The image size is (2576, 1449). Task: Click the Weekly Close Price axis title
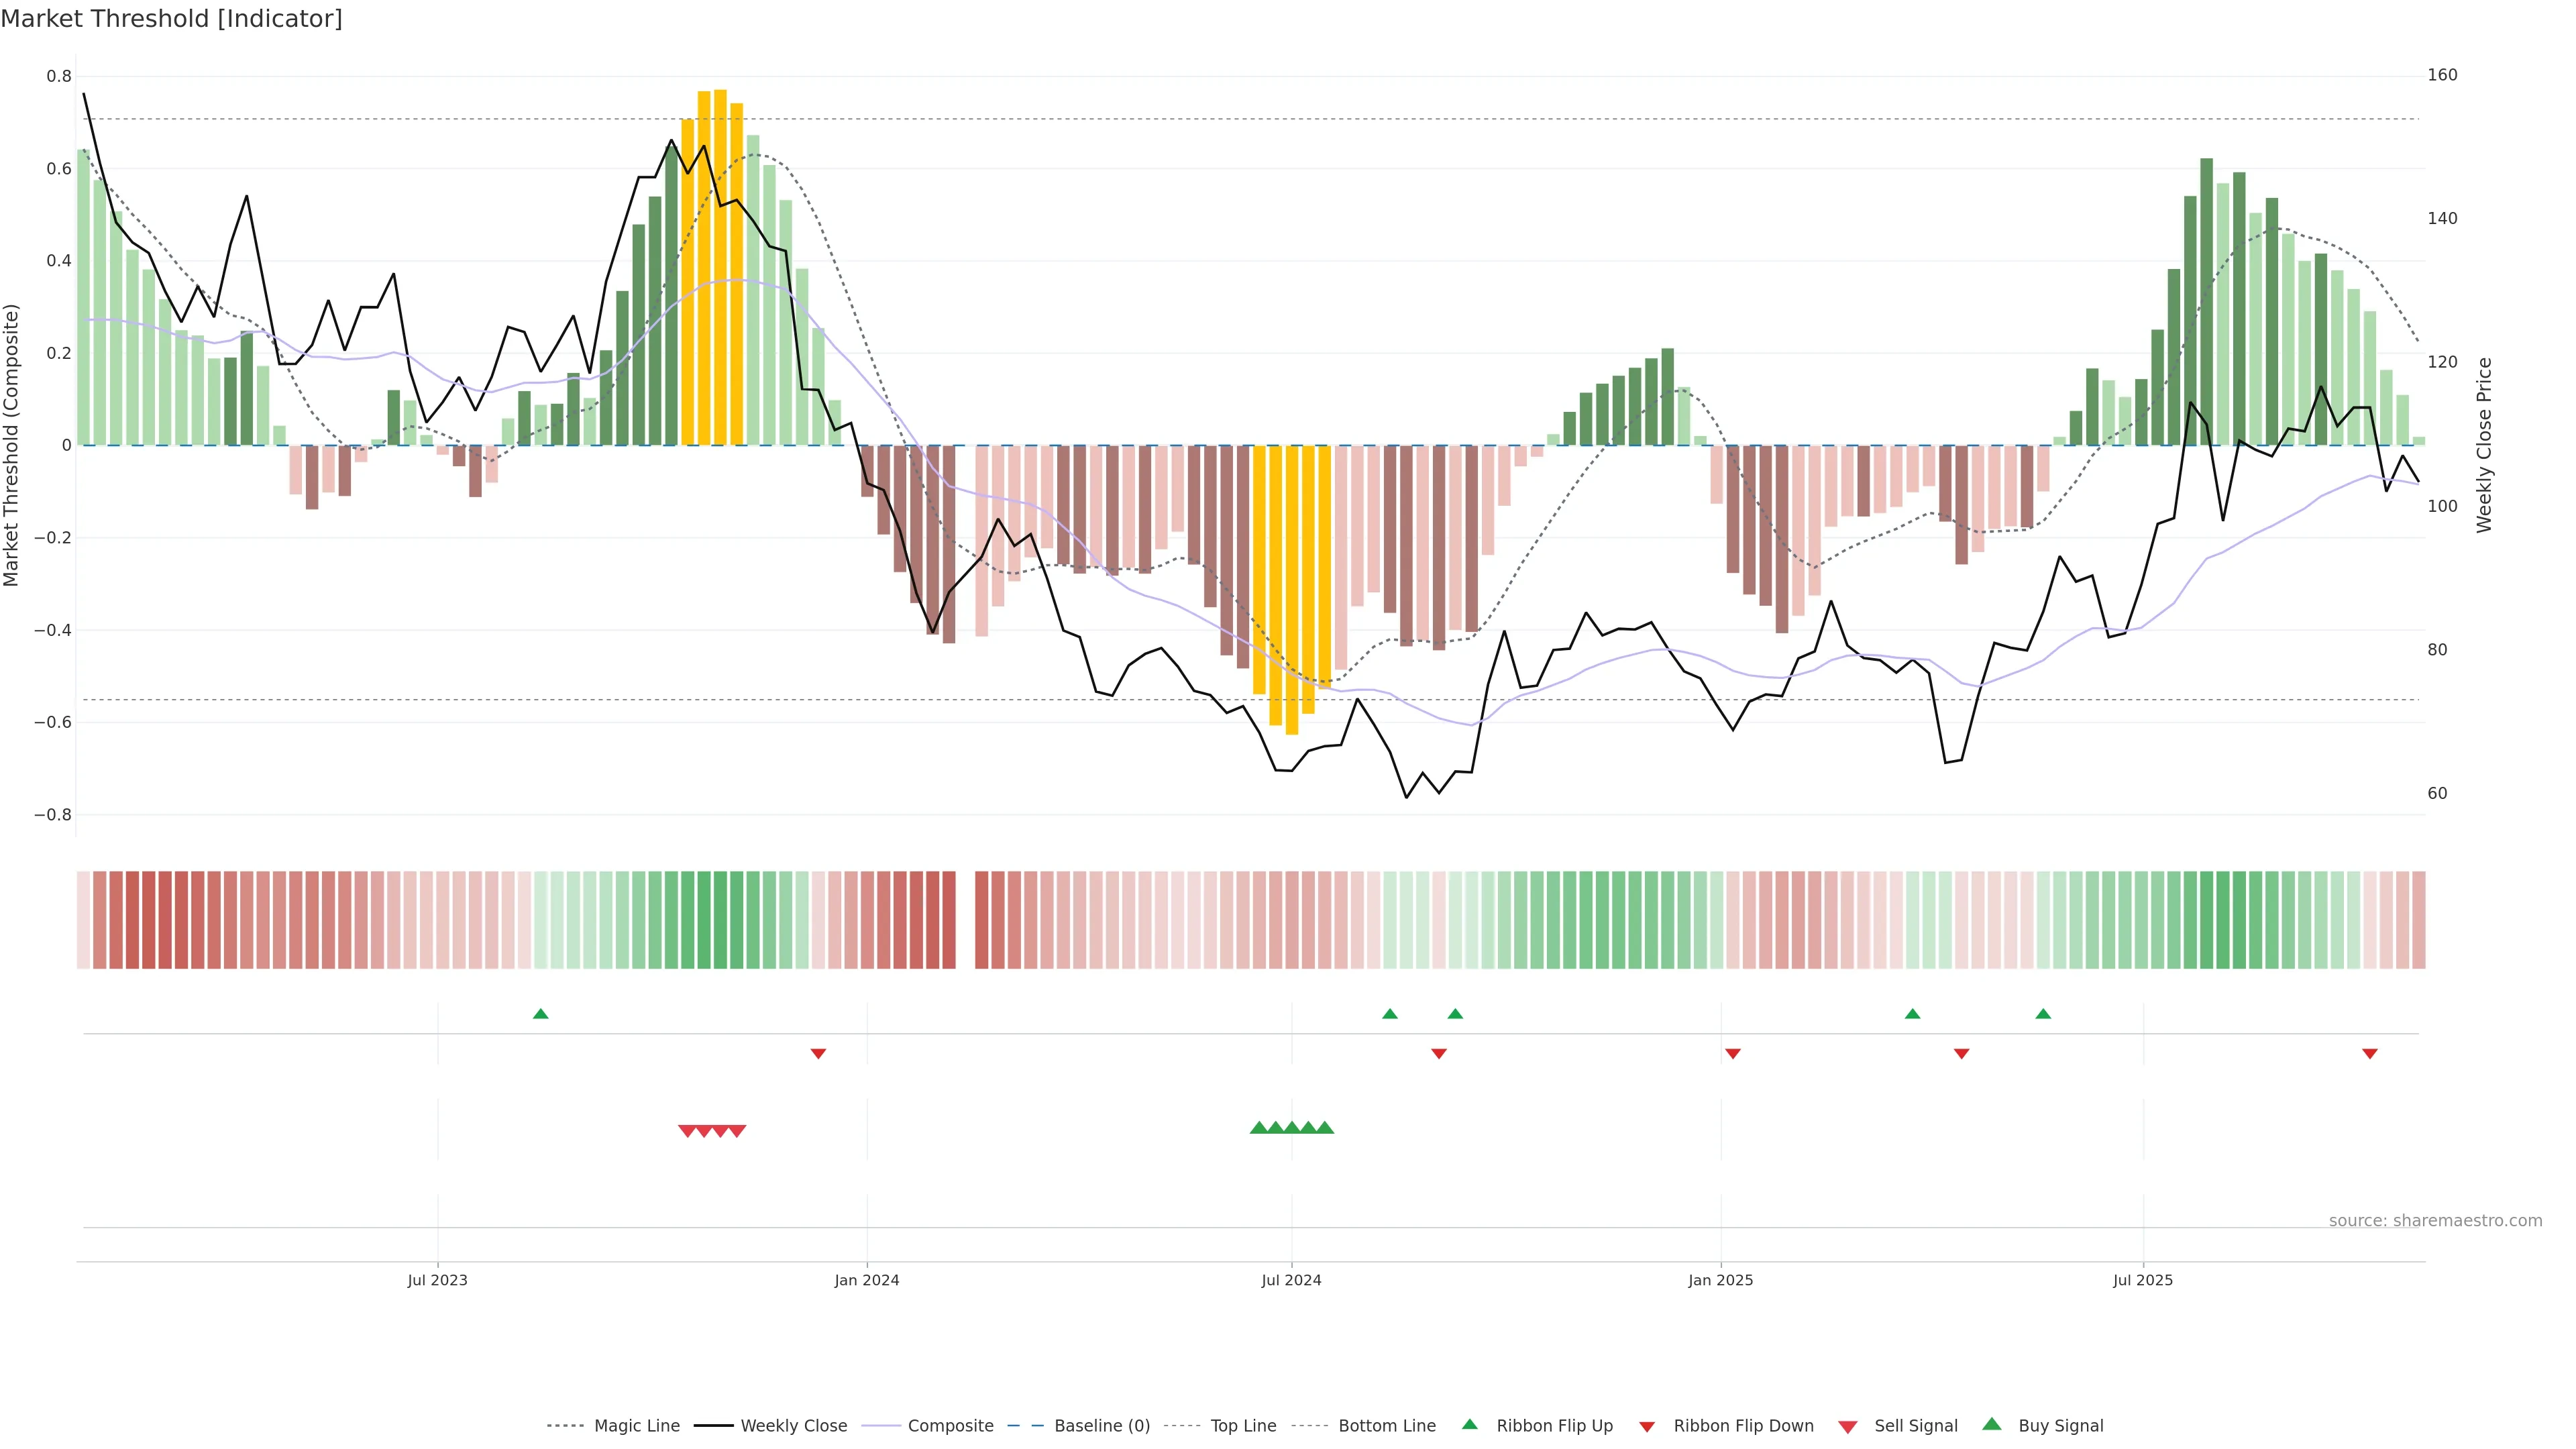click(2484, 445)
